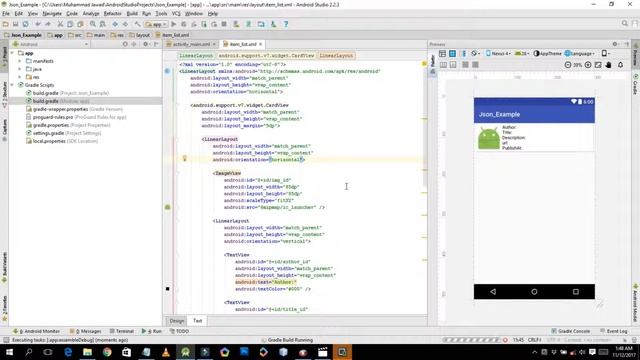The height and width of the screenshot is (360, 640).
Task: Click the preview warnings bell icon
Action: coord(621,65)
